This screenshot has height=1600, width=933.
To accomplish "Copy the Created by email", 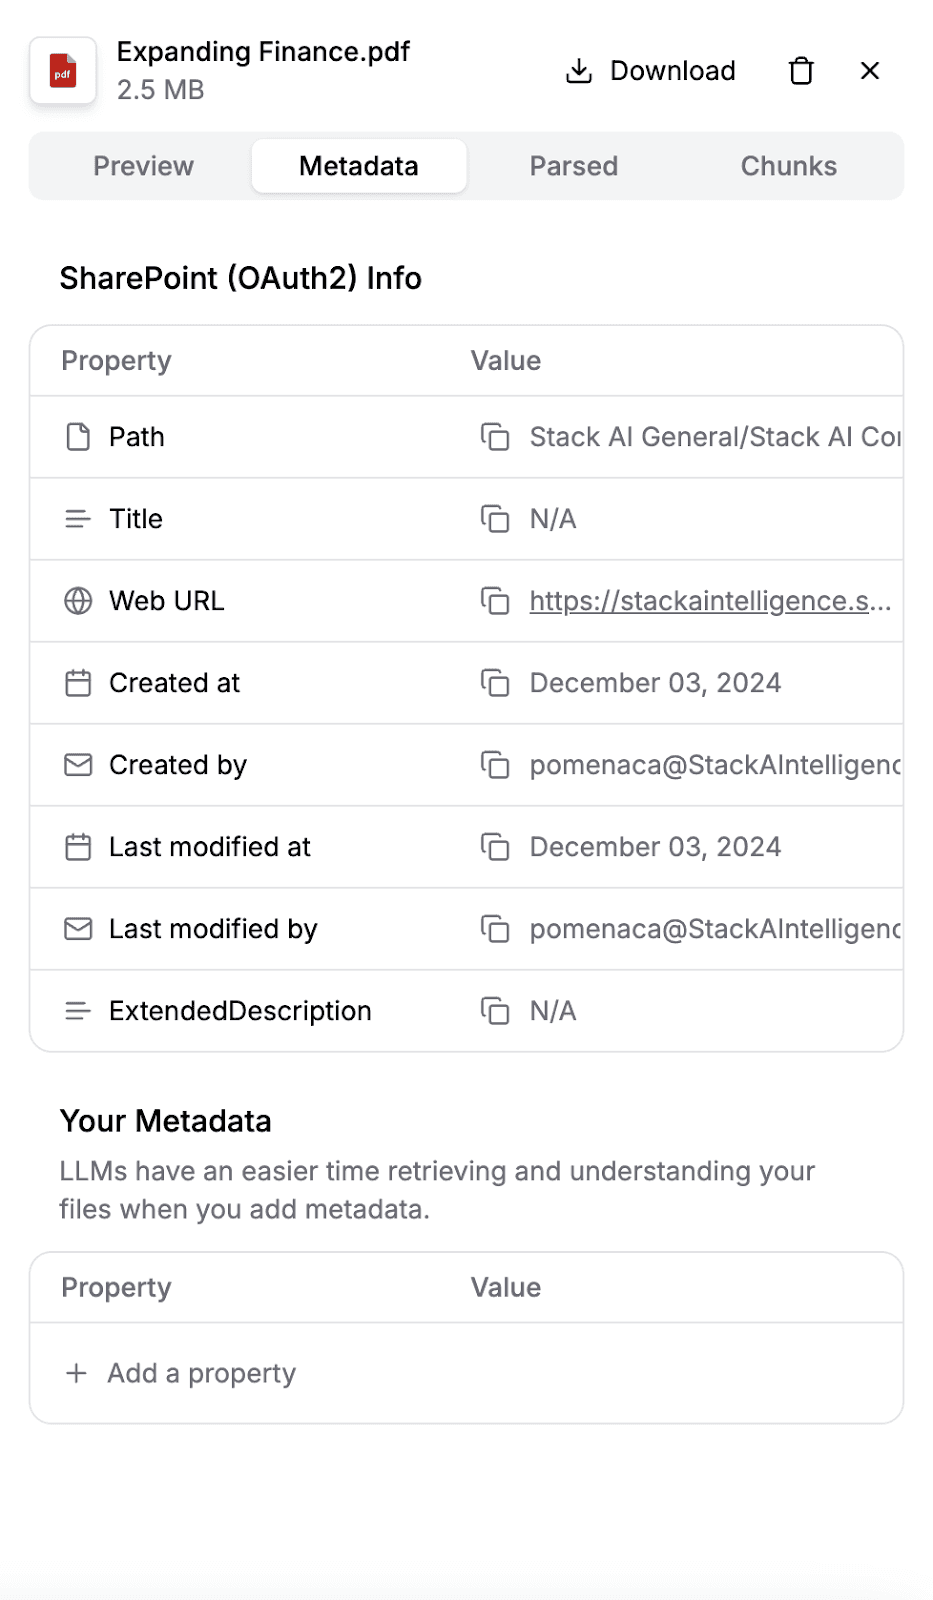I will click(x=495, y=765).
